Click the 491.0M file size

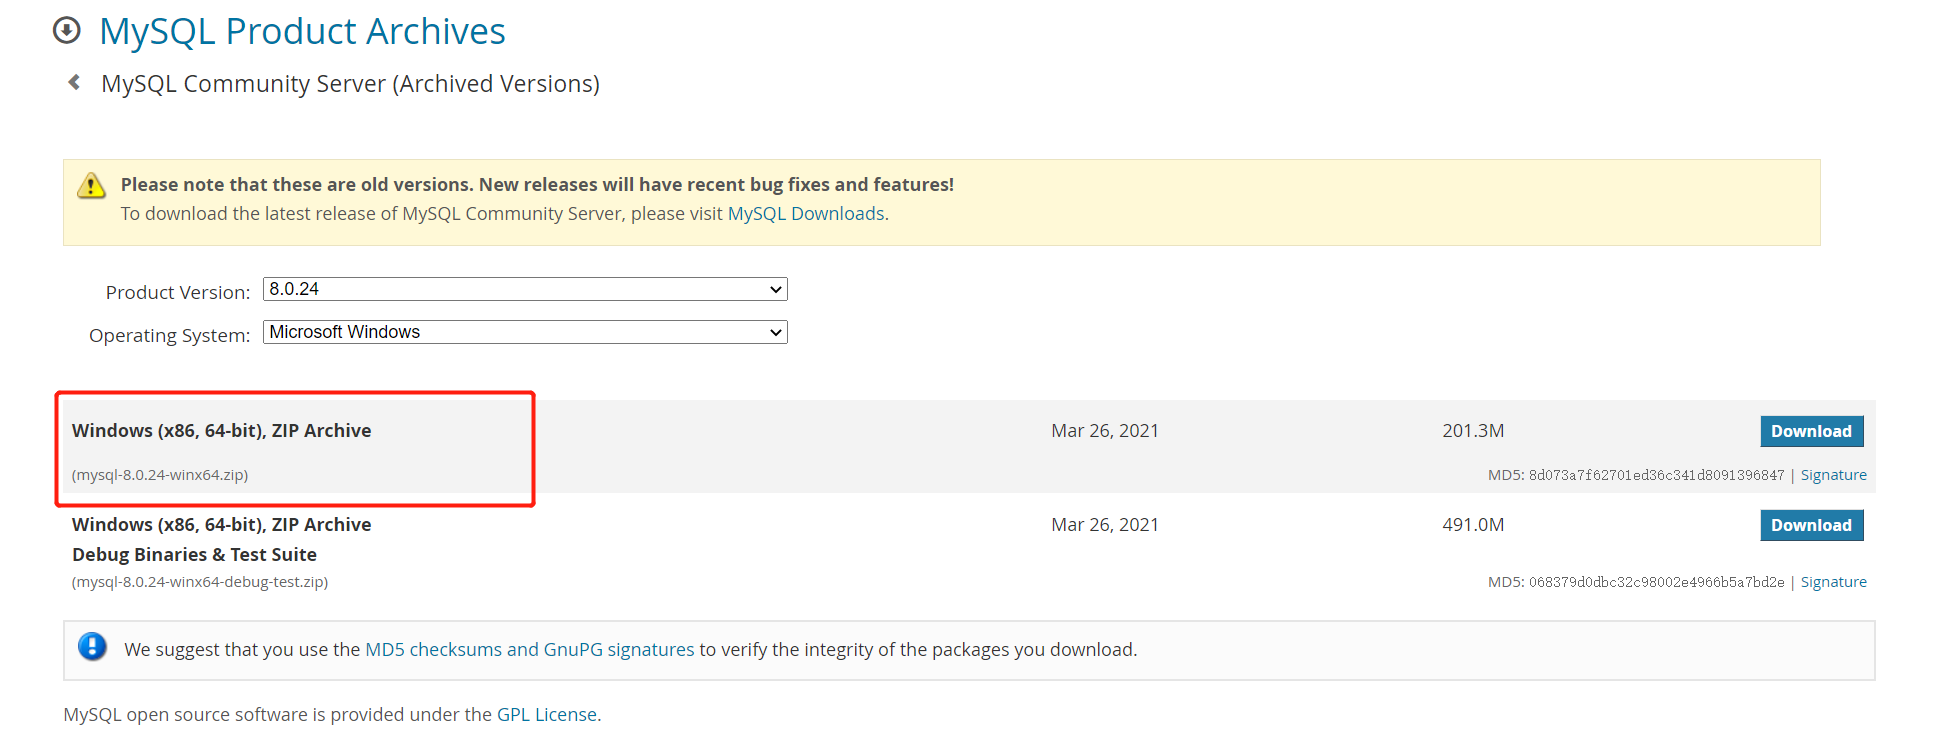coord(1473,525)
